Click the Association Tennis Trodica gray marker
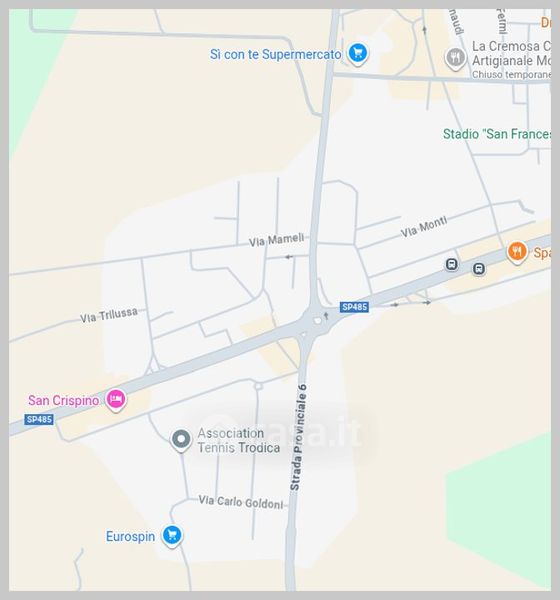Image resolution: width=560 pixels, height=600 pixels. pos(181,440)
